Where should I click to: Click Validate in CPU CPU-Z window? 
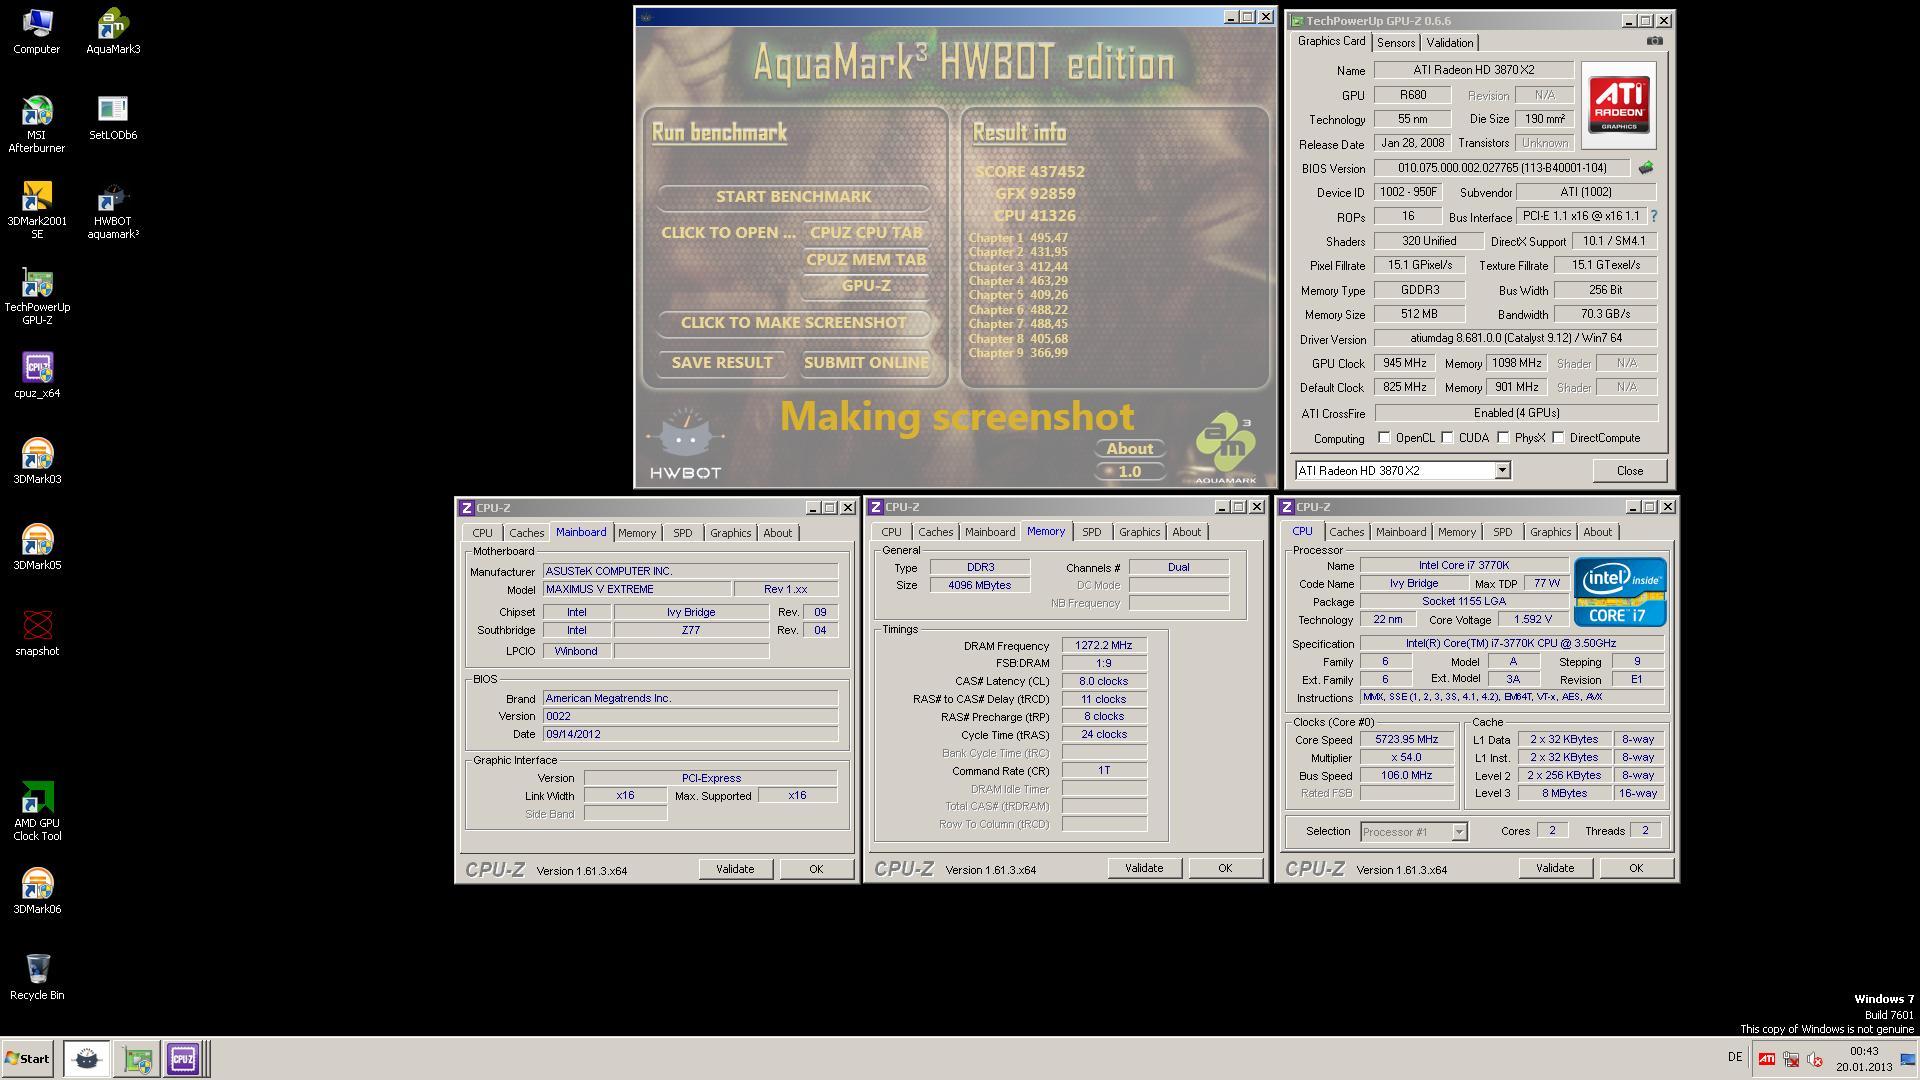click(x=1554, y=868)
